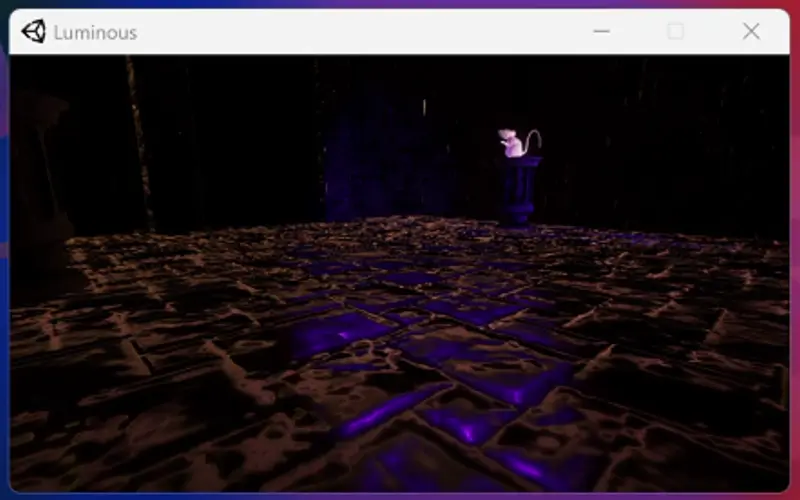Screen dimensions: 800x500
Task: Click the glowing white mouse figure
Action: tap(513, 144)
